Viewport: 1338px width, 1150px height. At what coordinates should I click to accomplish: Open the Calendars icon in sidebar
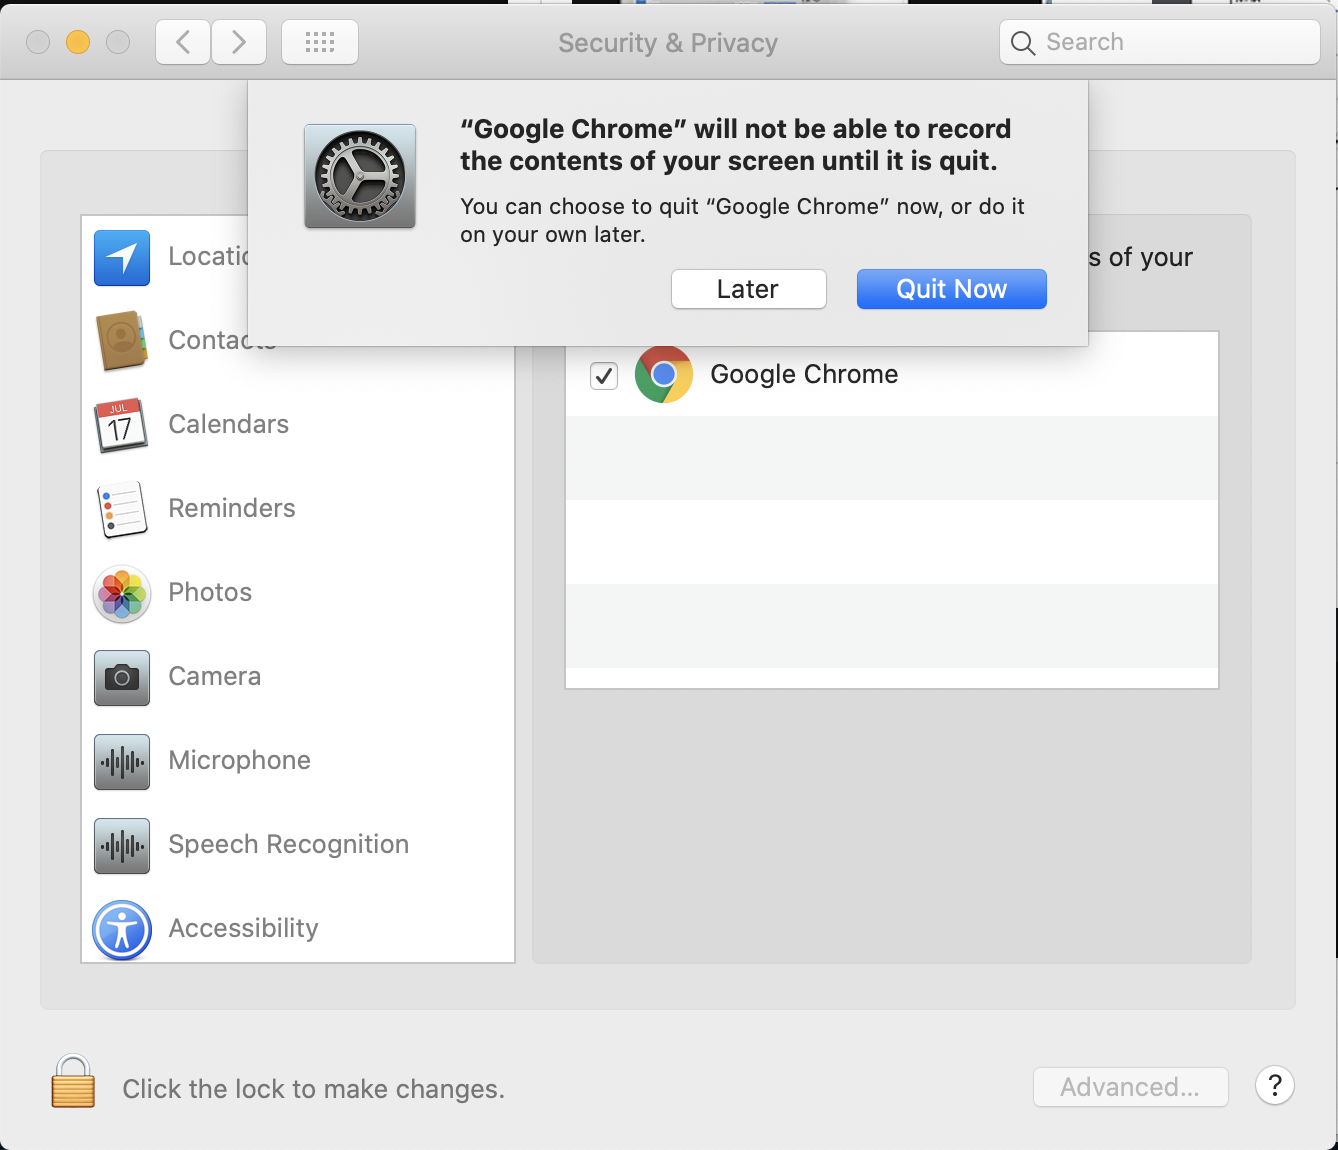click(x=122, y=425)
